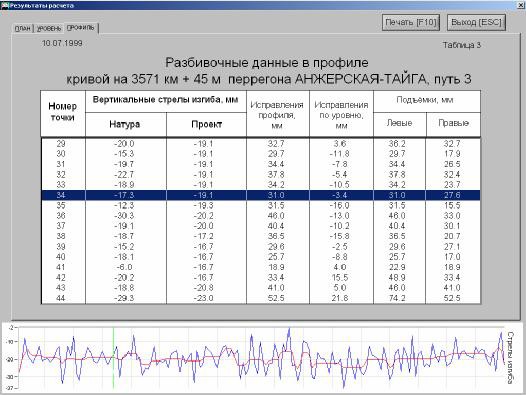This screenshot has width=526, height=395.
Task: Select table row for point 38
Action: point(261,236)
